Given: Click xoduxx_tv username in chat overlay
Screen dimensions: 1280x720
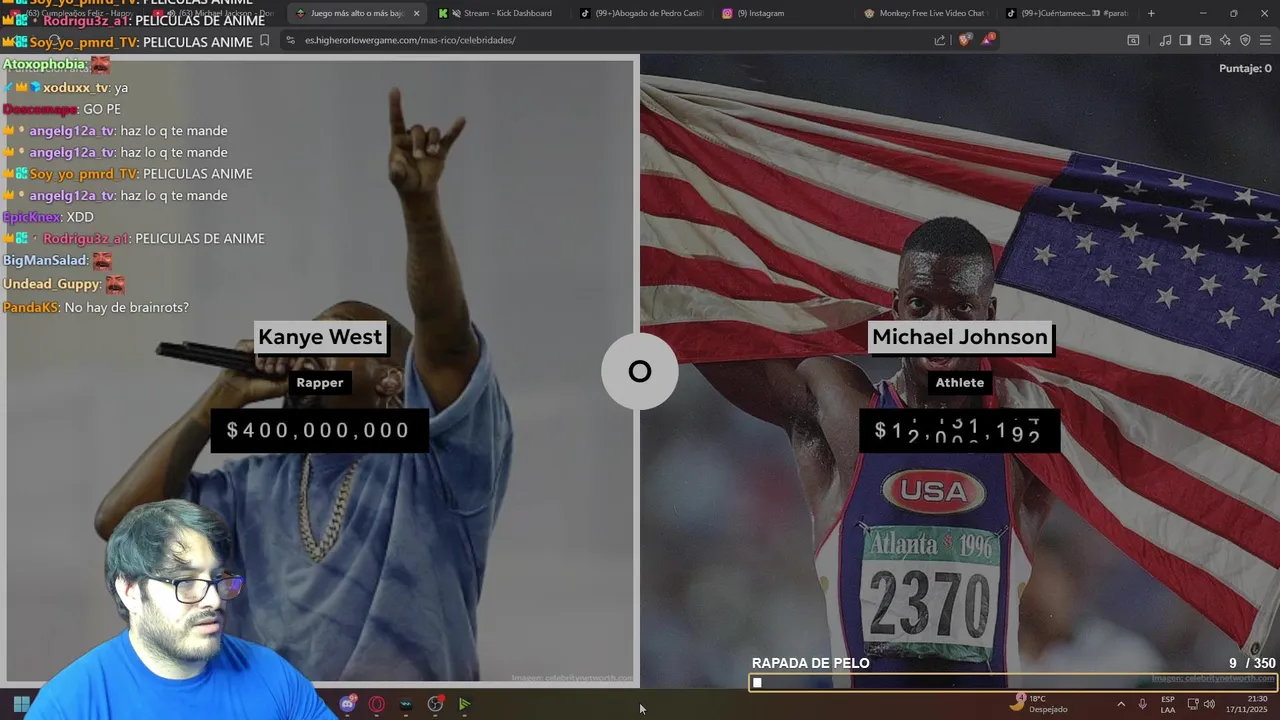Looking at the screenshot, I should click(75, 88).
